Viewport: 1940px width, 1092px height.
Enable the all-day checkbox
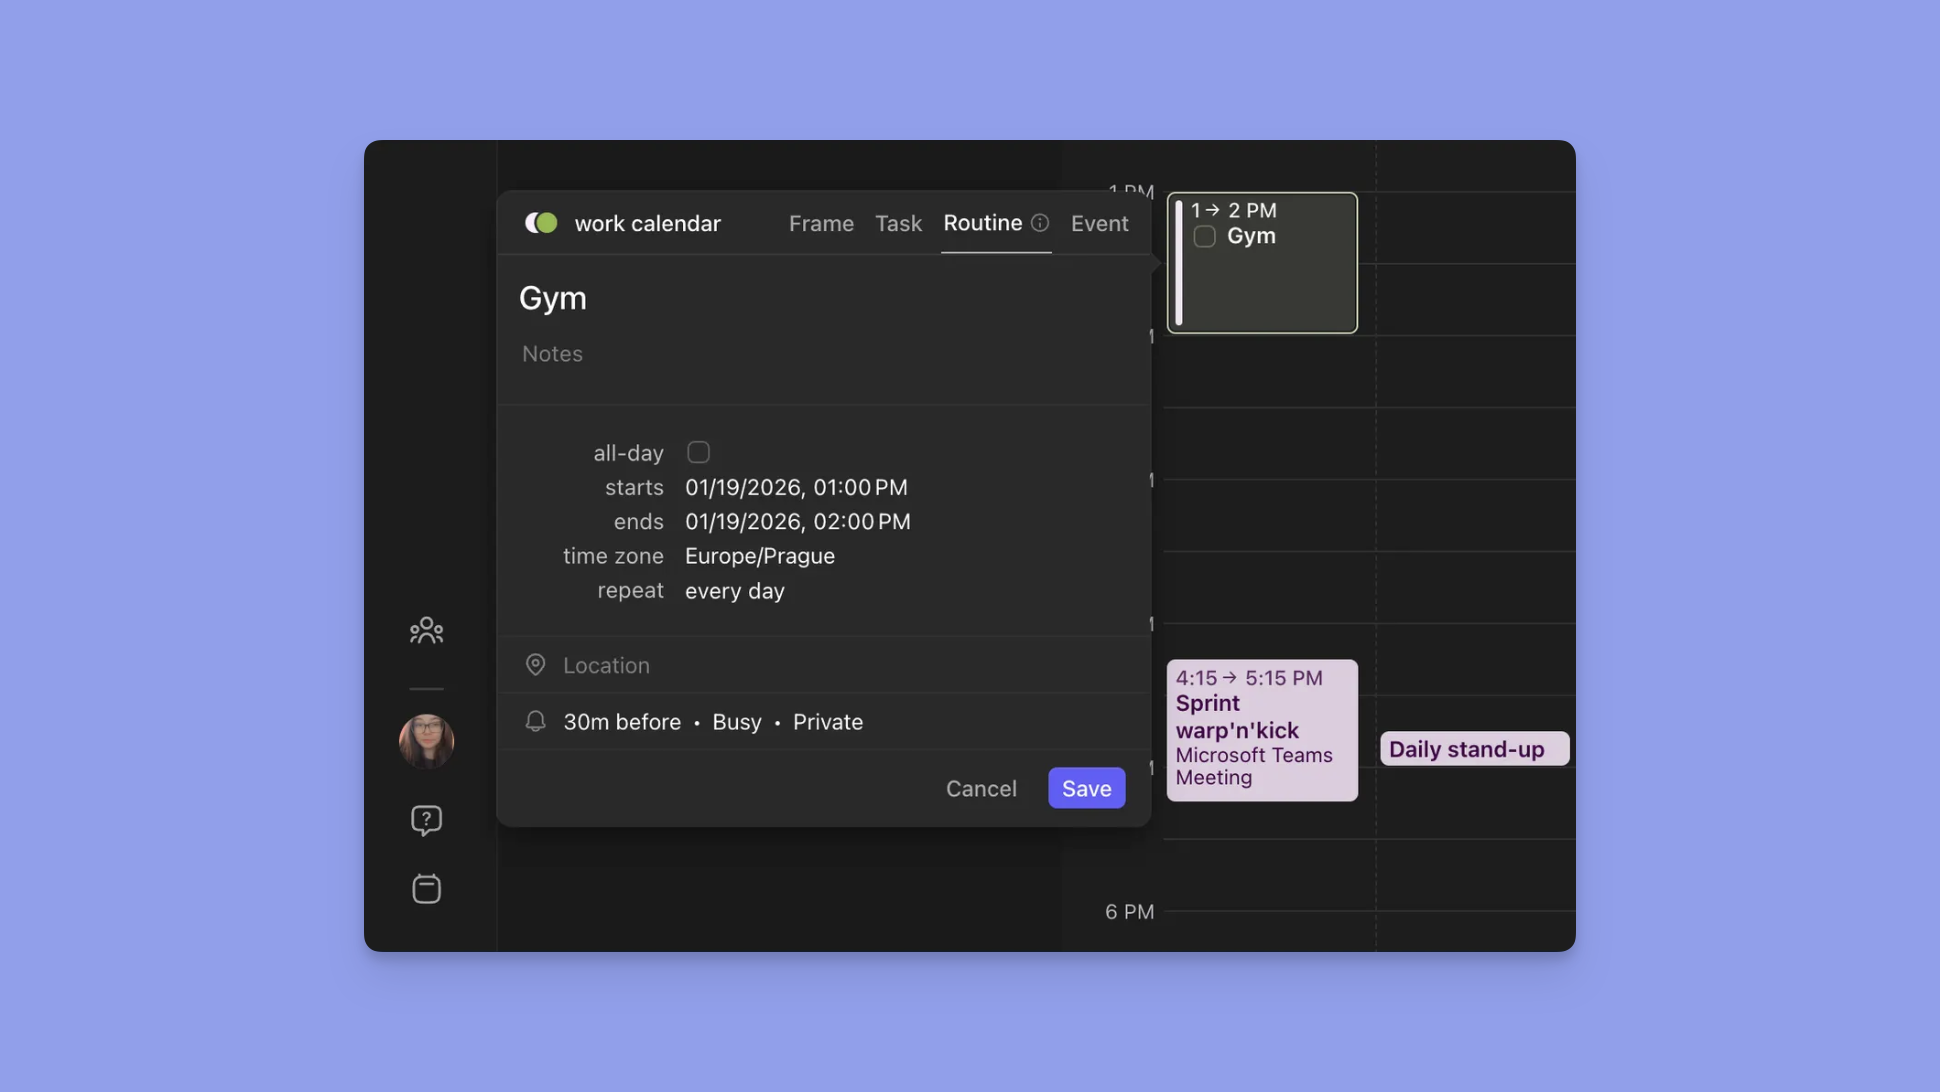pyautogui.click(x=698, y=452)
